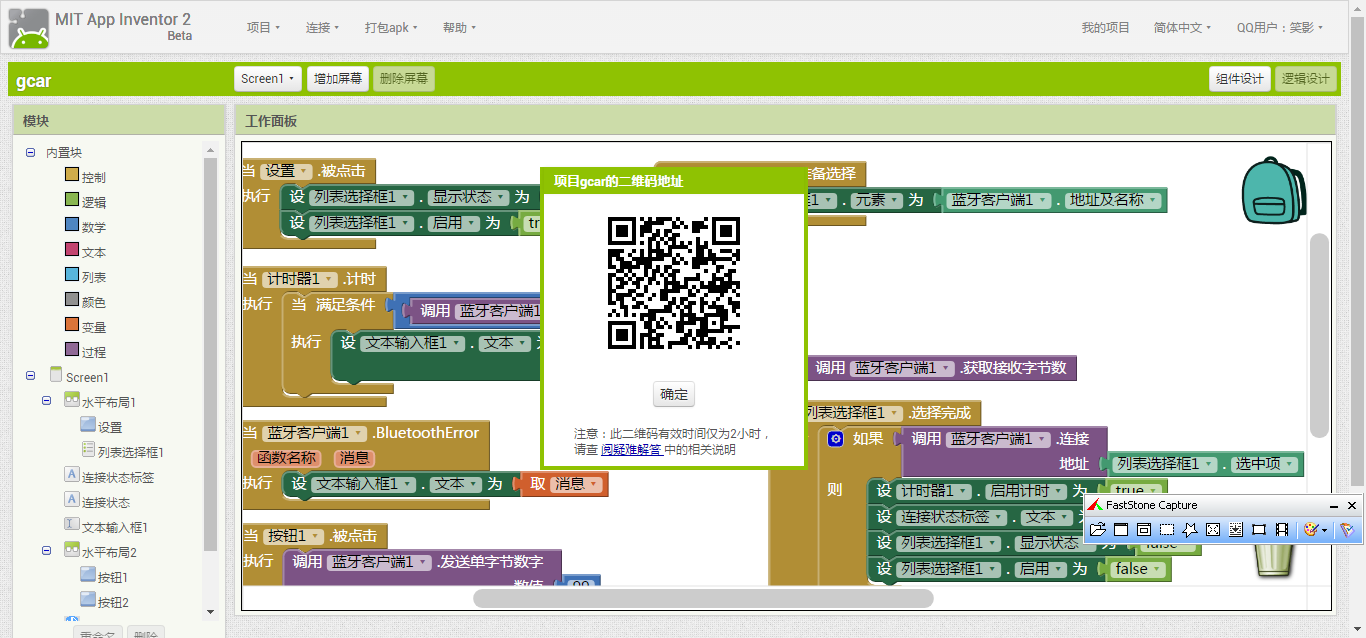The image size is (1366, 638).
Task: Open the QQ用户：笑影 account dropdown
Action: [x=1279, y=28]
